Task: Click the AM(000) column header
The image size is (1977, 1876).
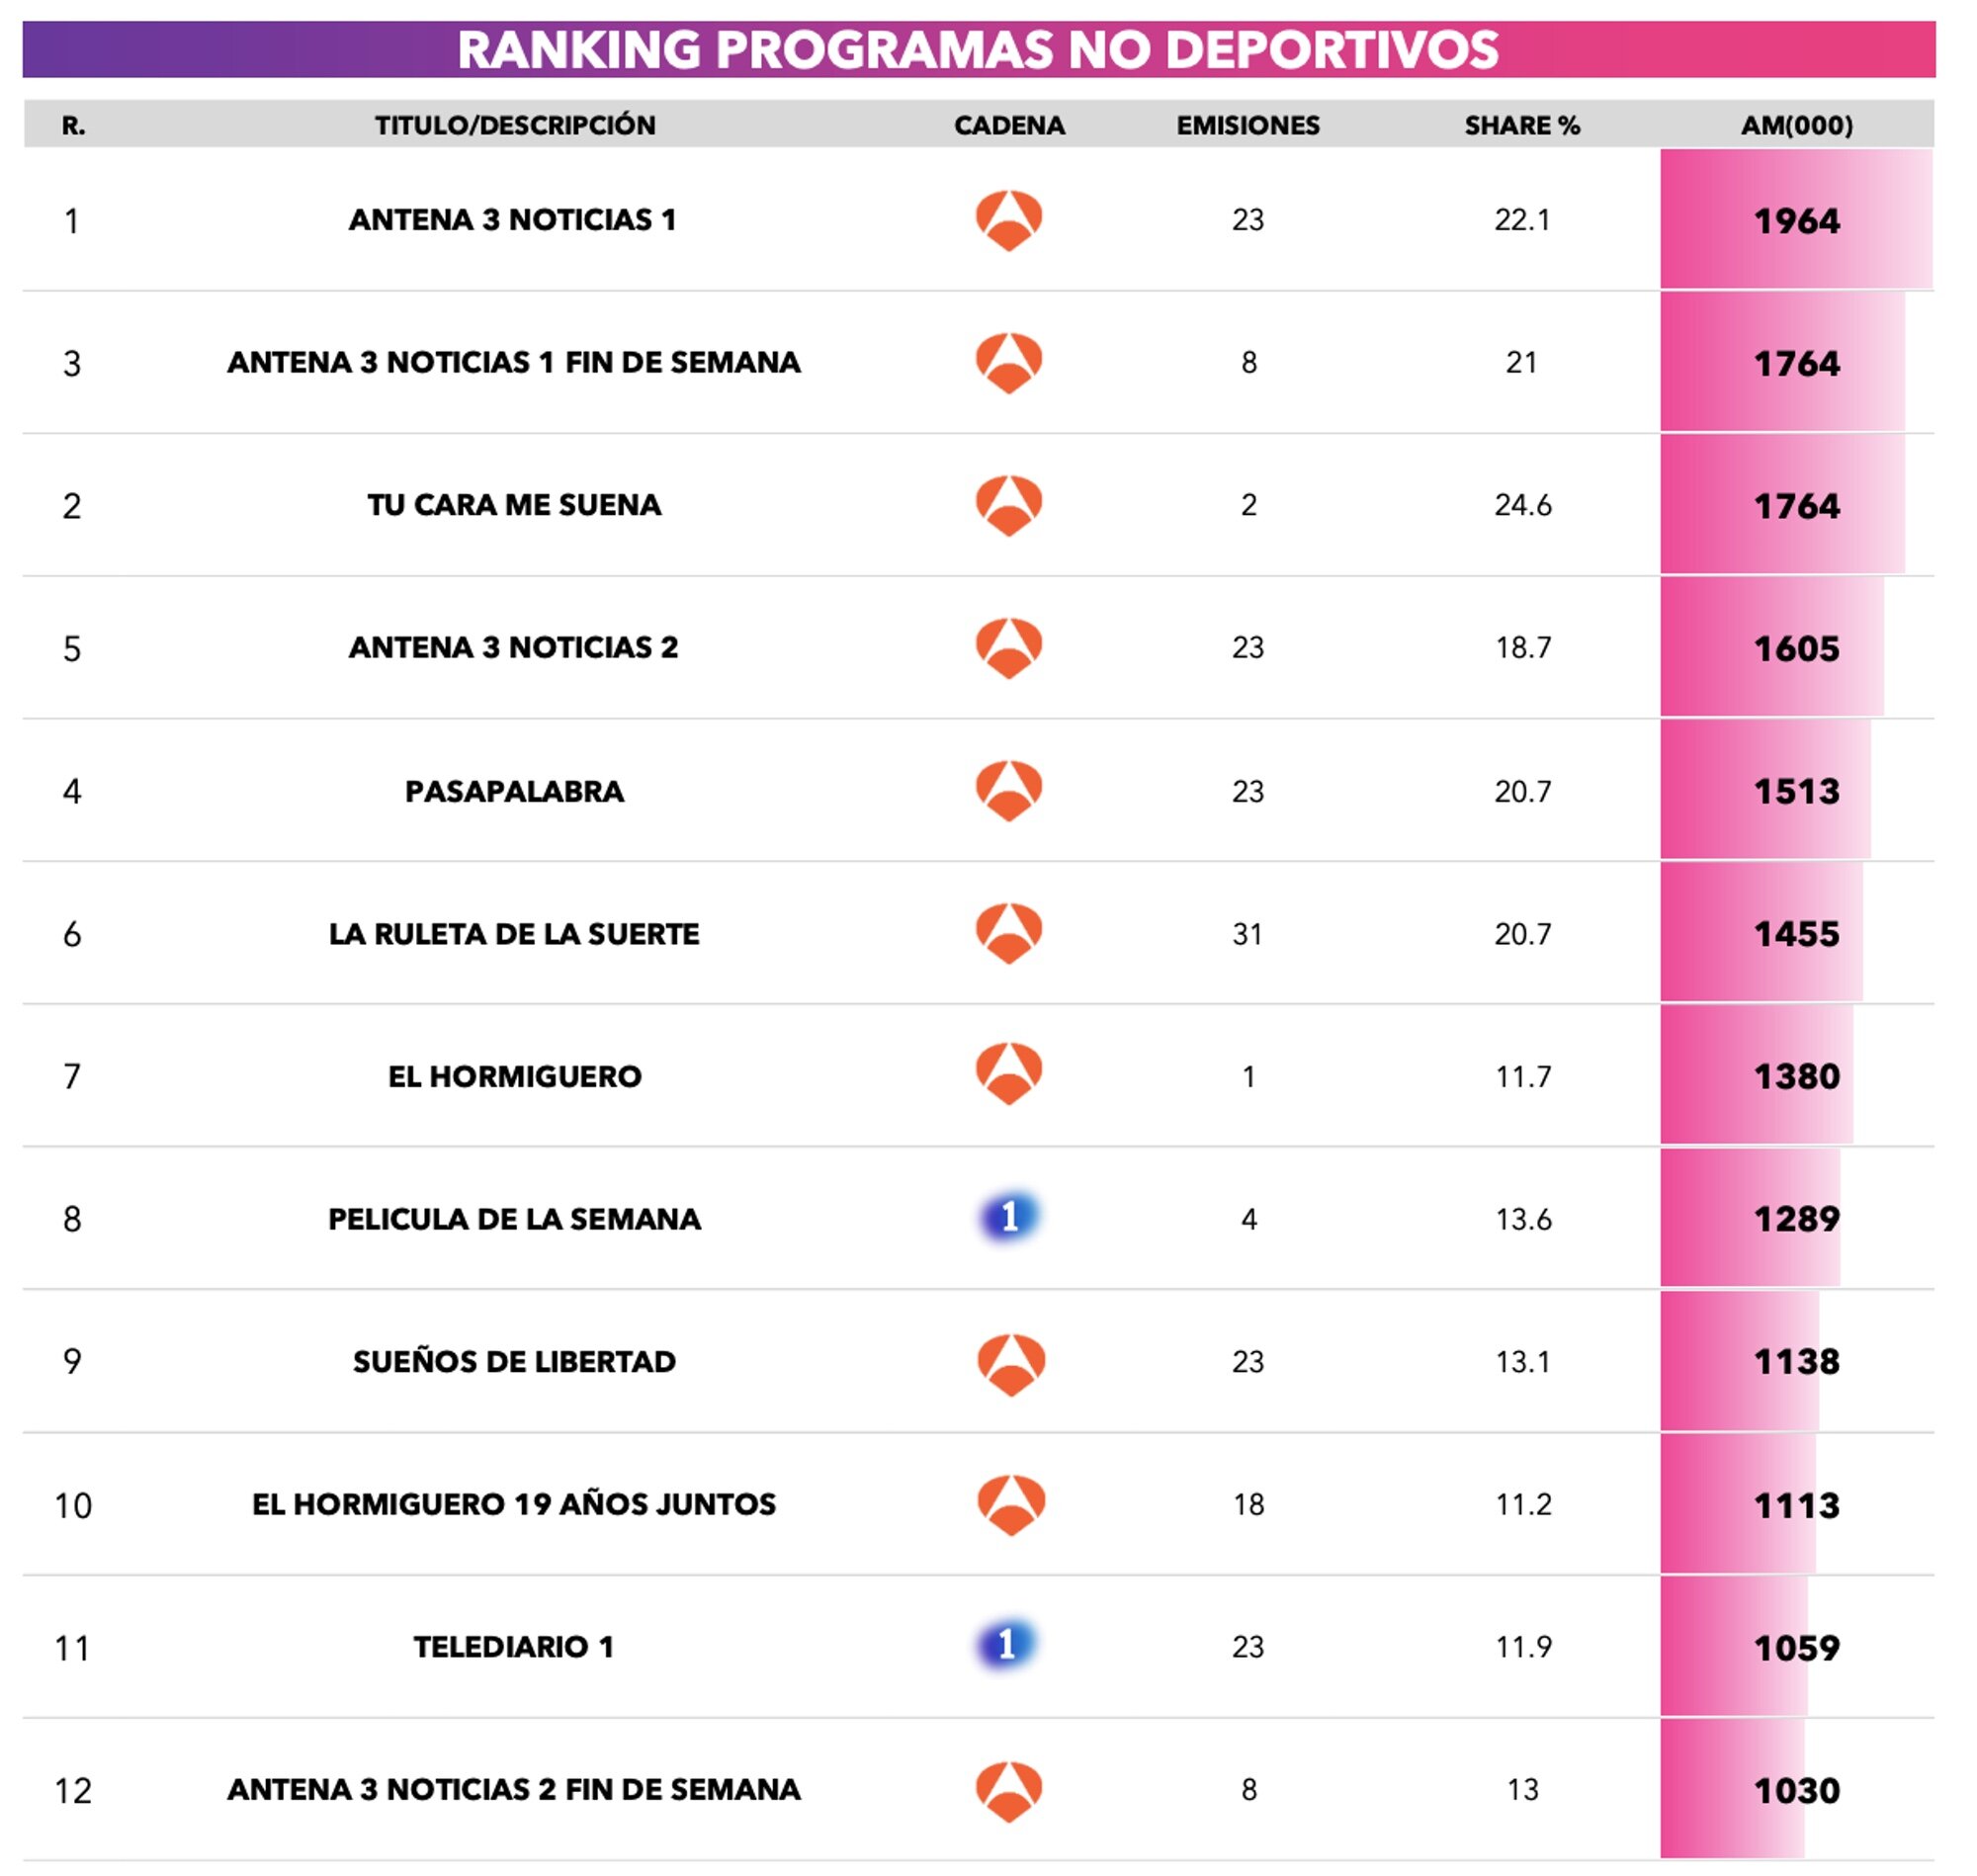Action: (1796, 125)
